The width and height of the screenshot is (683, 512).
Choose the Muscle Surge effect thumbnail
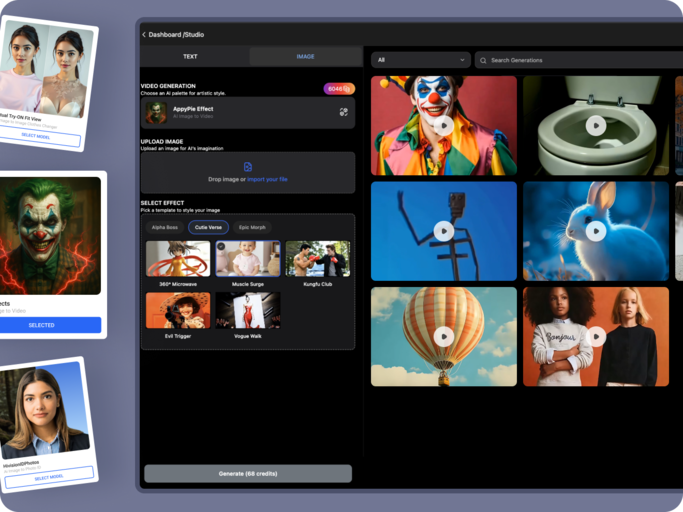click(x=248, y=259)
